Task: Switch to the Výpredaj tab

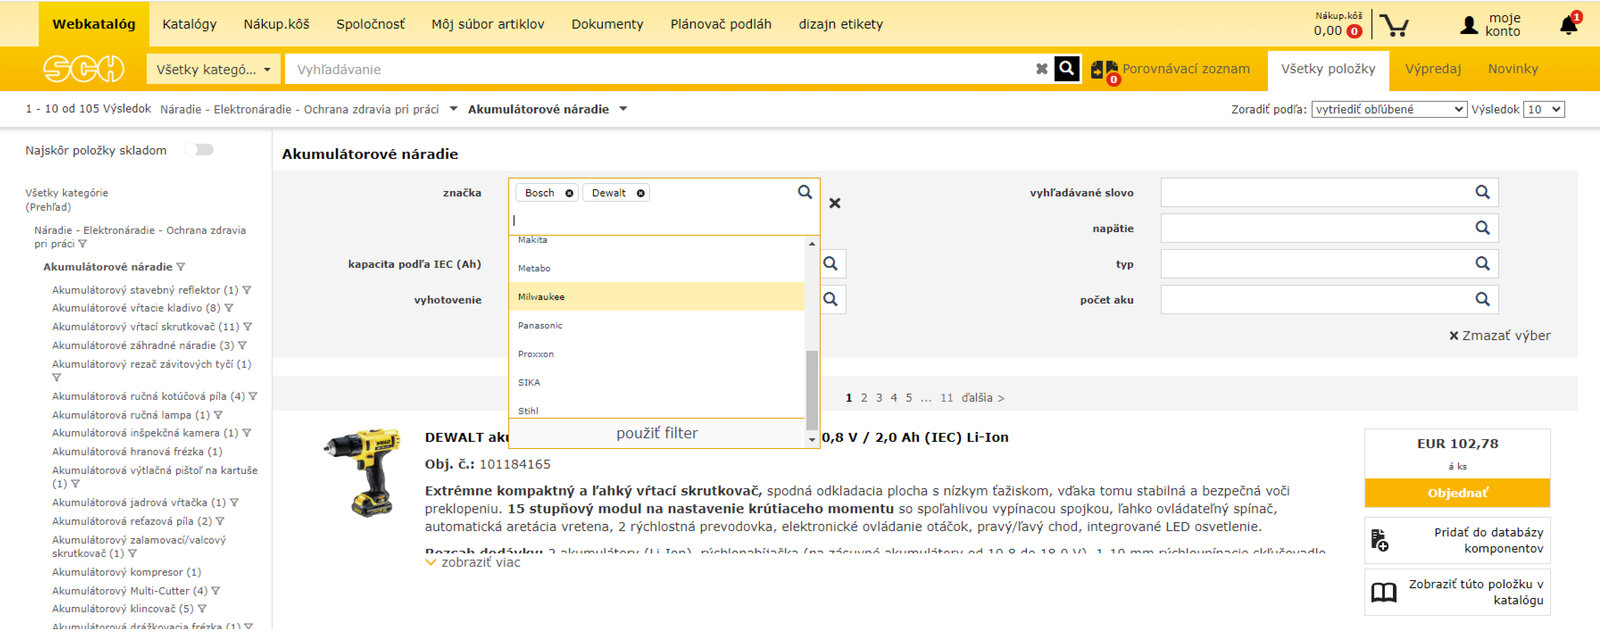Action: click(x=1433, y=69)
